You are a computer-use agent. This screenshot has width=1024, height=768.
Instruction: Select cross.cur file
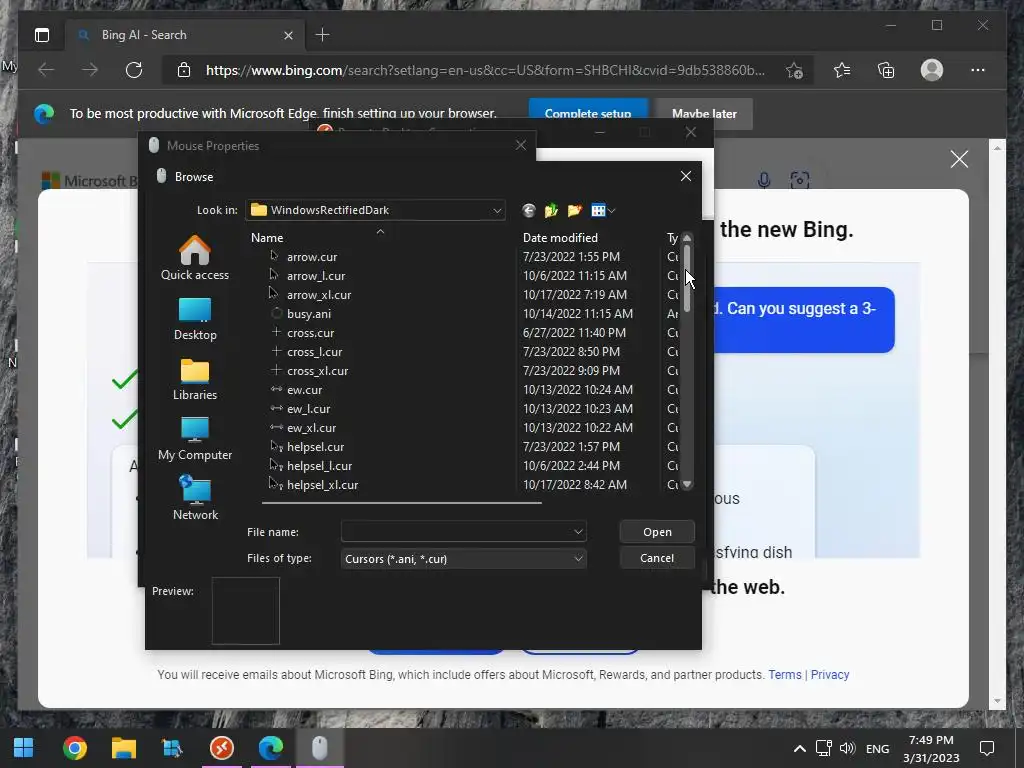(310, 332)
